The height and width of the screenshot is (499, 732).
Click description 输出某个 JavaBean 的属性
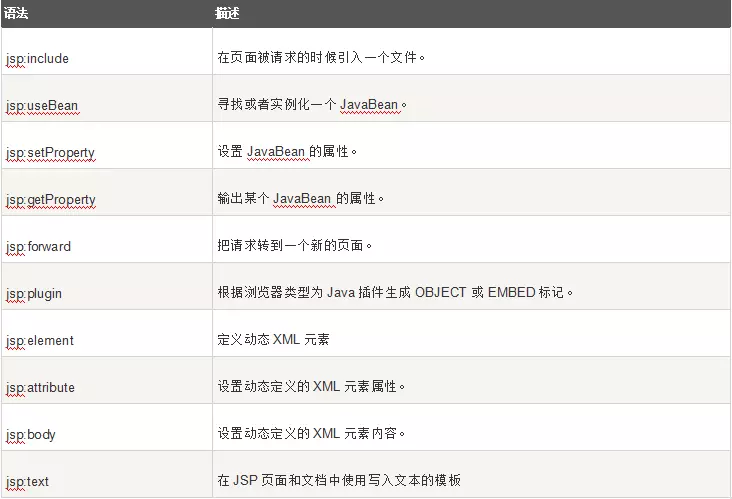tap(301, 199)
